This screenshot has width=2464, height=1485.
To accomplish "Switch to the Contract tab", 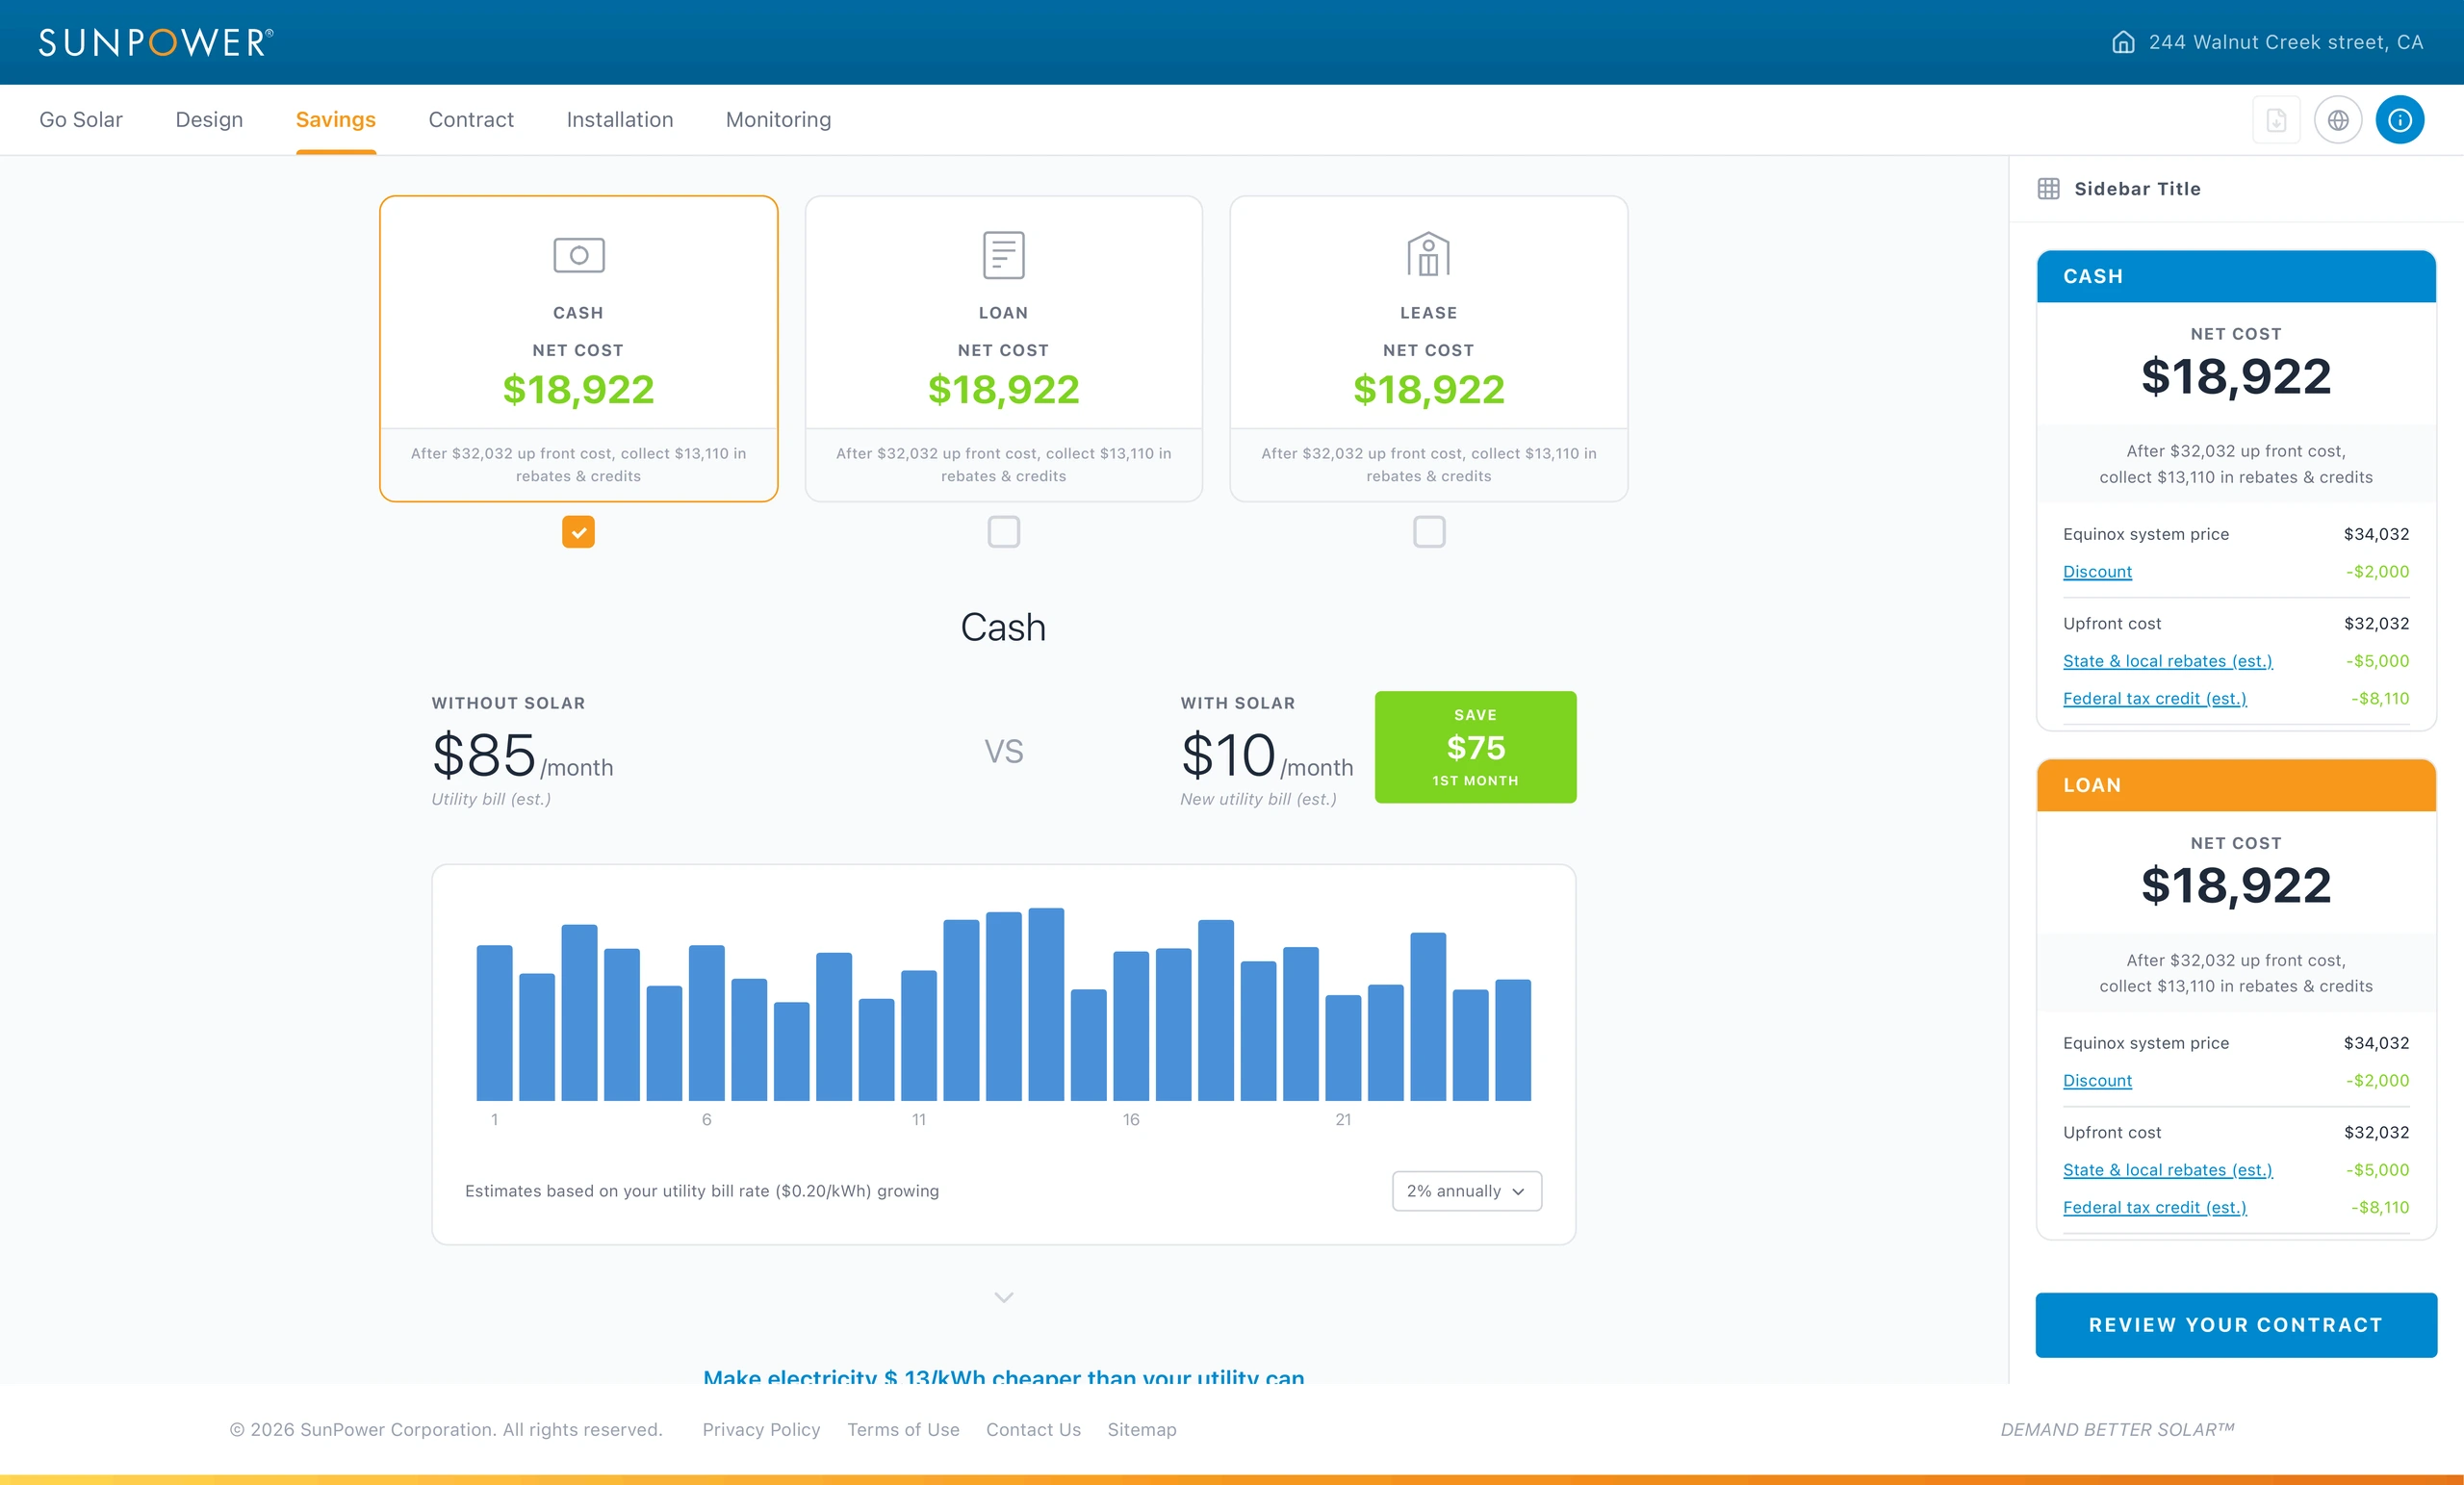I will [x=471, y=120].
